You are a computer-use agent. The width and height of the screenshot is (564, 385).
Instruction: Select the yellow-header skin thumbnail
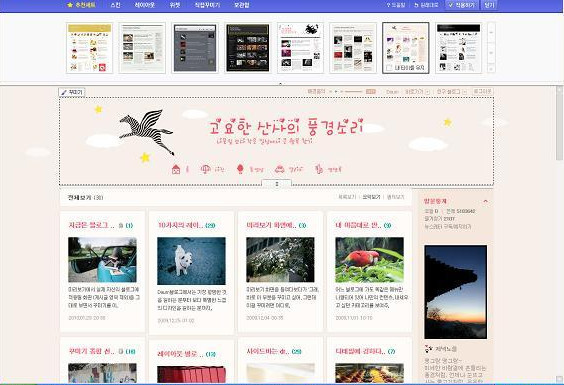coord(90,47)
